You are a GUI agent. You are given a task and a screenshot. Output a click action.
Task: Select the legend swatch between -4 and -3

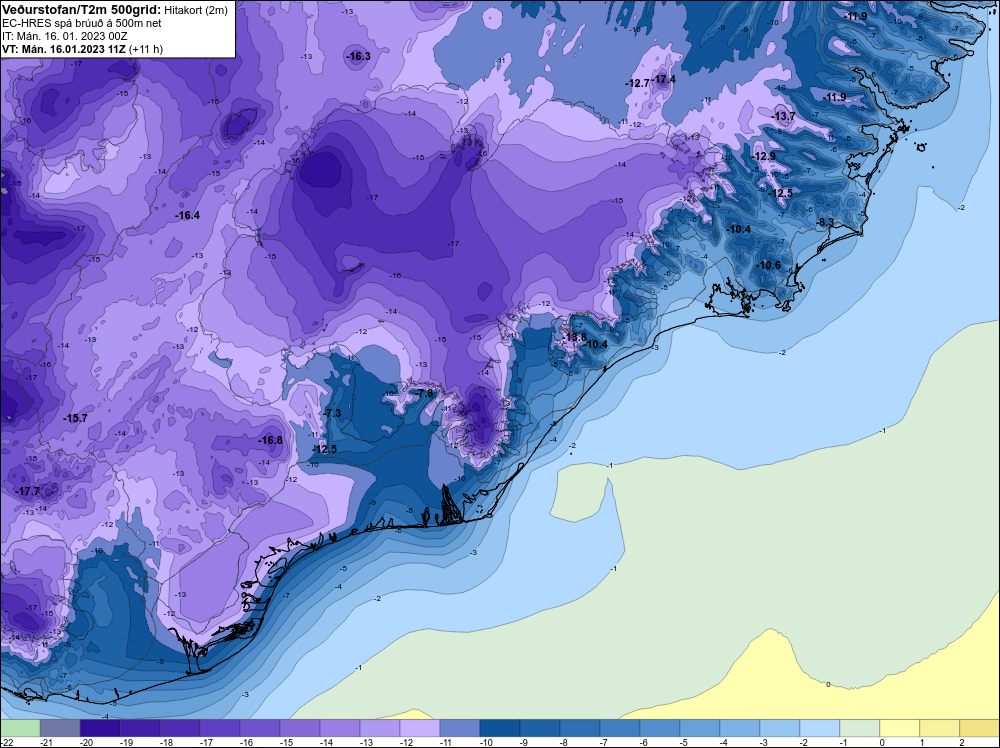pos(740,728)
